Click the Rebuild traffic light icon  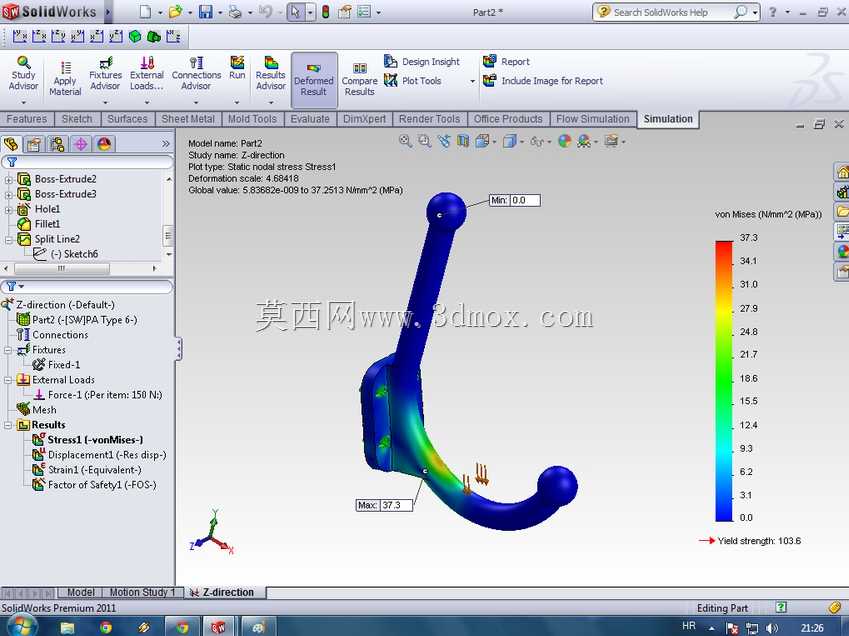point(325,12)
